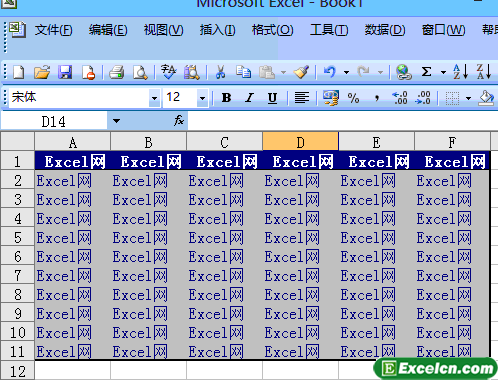Apply Percent style format
The image size is (498, 380).
point(353,98)
